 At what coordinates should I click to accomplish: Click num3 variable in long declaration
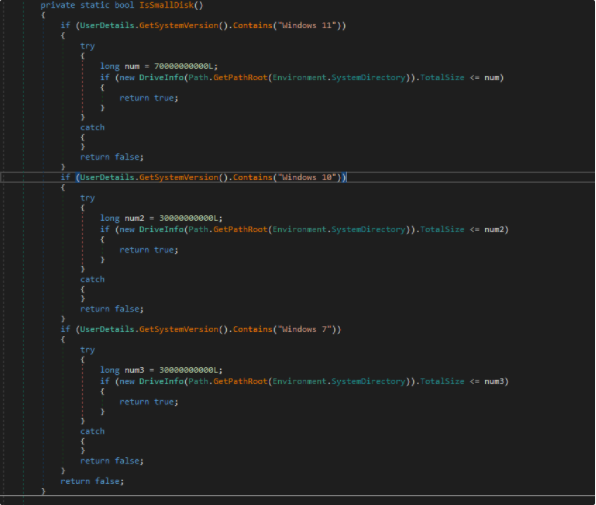[x=134, y=370]
